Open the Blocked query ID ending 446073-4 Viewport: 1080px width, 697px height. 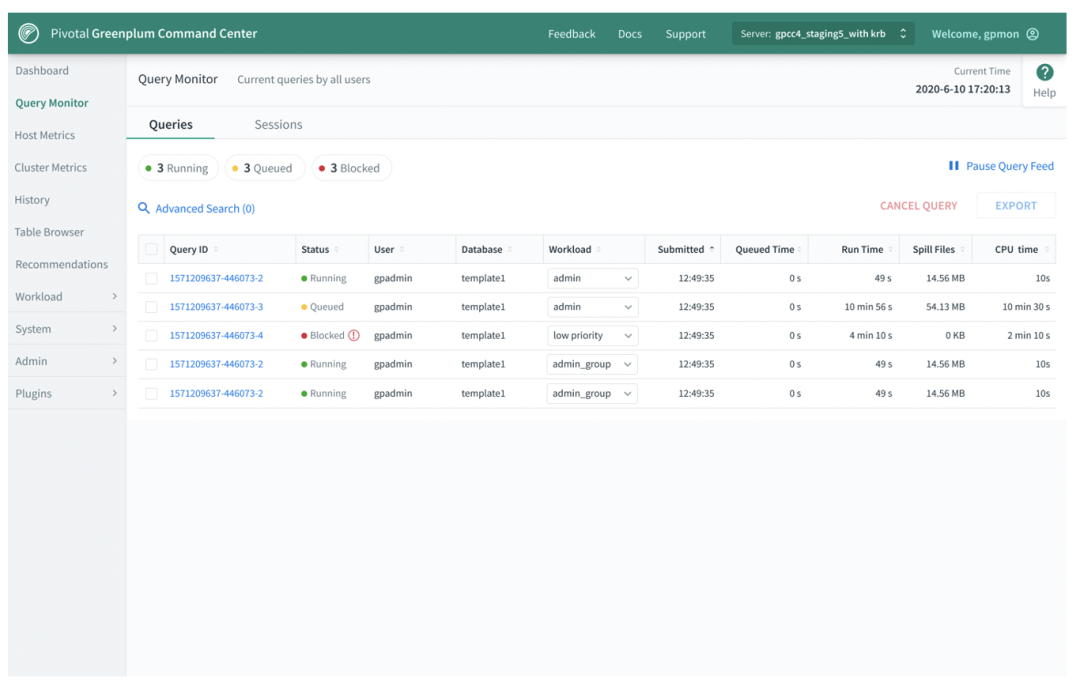pyautogui.click(x=216, y=335)
